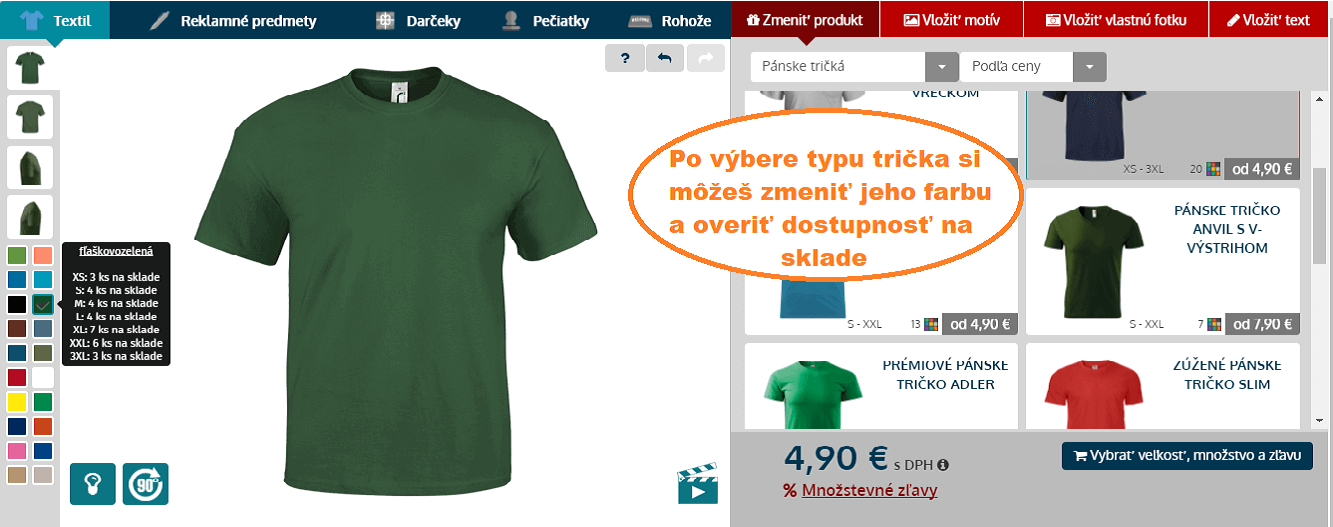Open color palette icon for Anvil V-neck shirt

point(1214,324)
